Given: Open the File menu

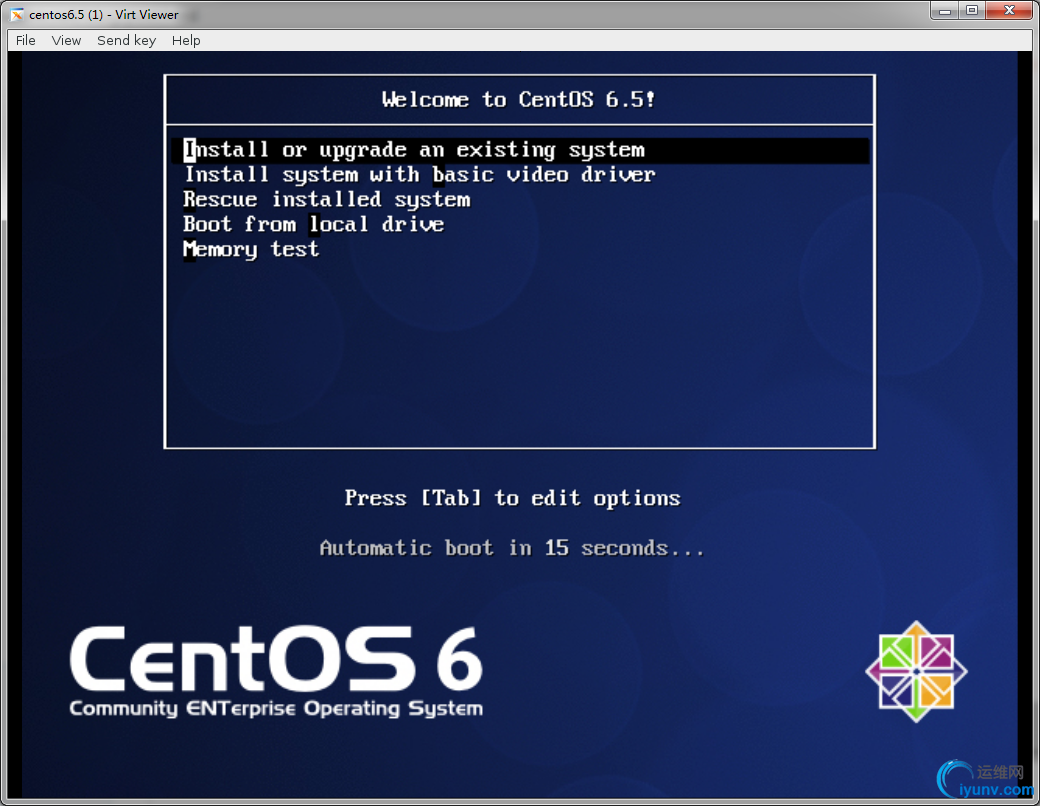Looking at the screenshot, I should click(26, 40).
